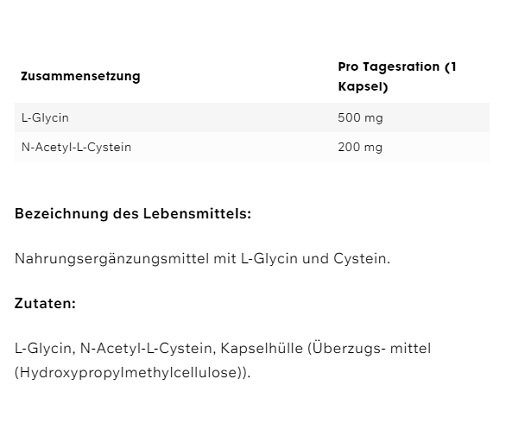Click the Bezeichnung des Lebensmittels heading
Viewport: 512px width, 442px height.
coord(133,213)
